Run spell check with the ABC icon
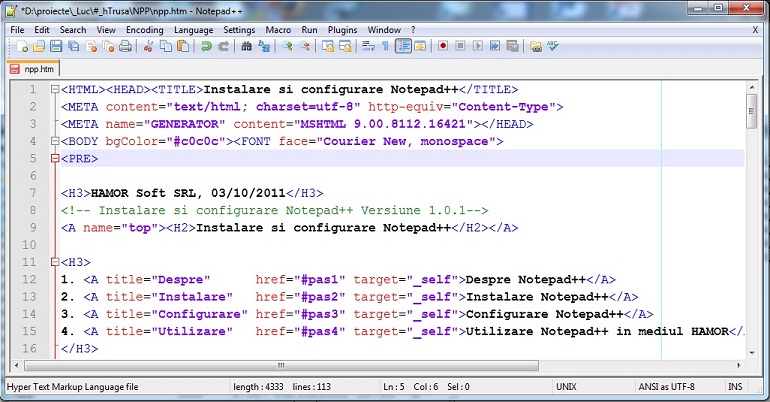This screenshot has height=402, width=770. pyautogui.click(x=553, y=46)
